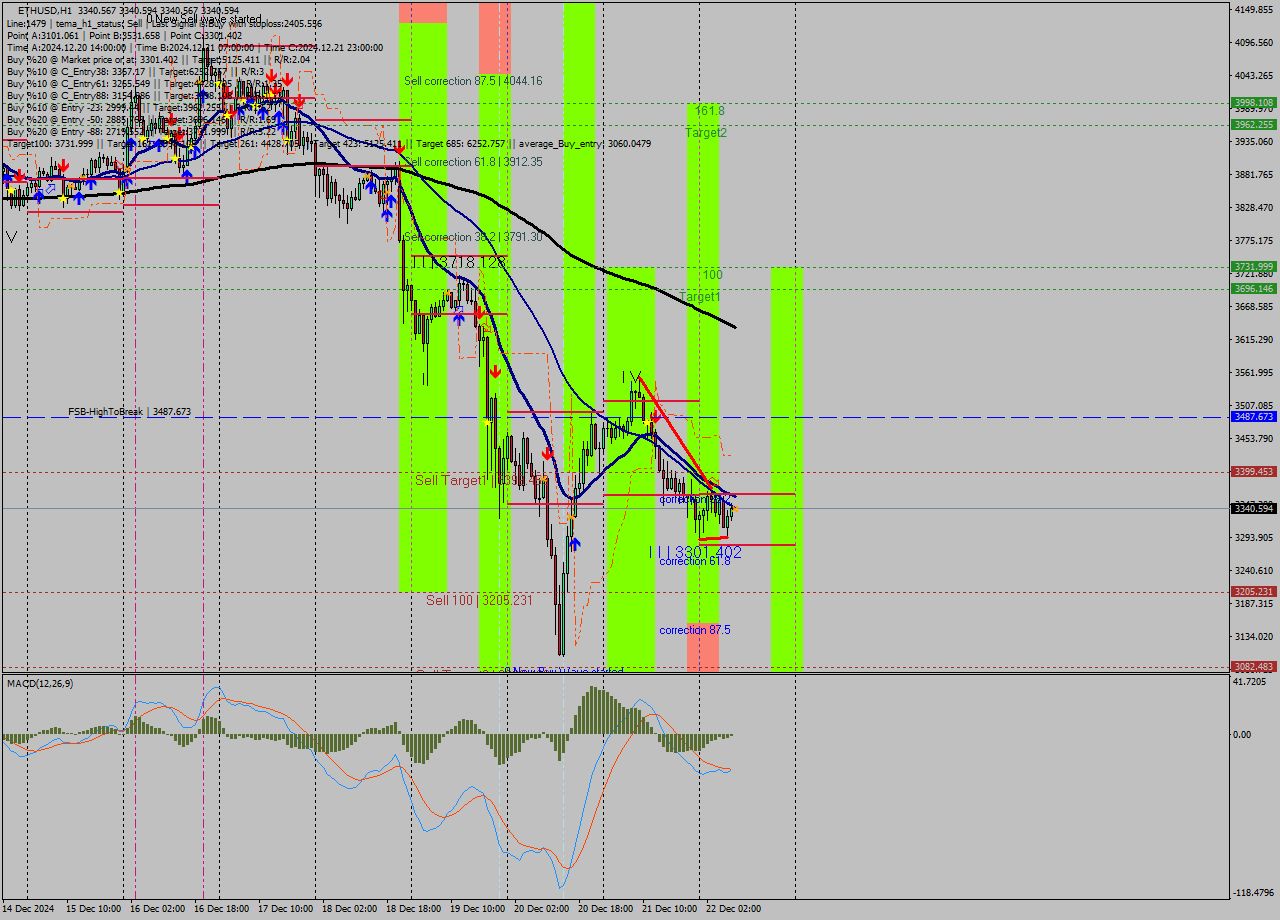The height and width of the screenshot is (920, 1280).
Task: Click the red 3399.453 price tag
Action: (x=1254, y=472)
